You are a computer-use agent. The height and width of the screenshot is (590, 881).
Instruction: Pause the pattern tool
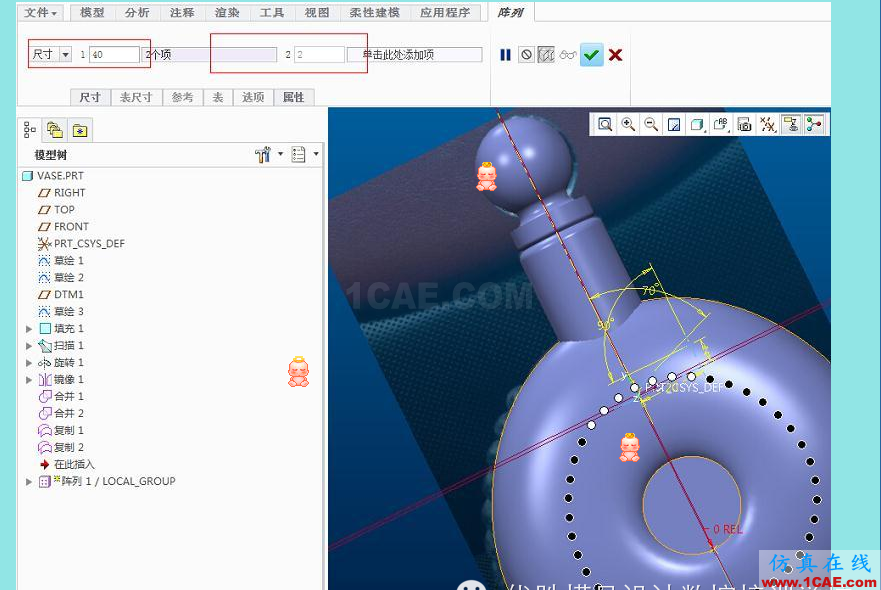(505, 55)
